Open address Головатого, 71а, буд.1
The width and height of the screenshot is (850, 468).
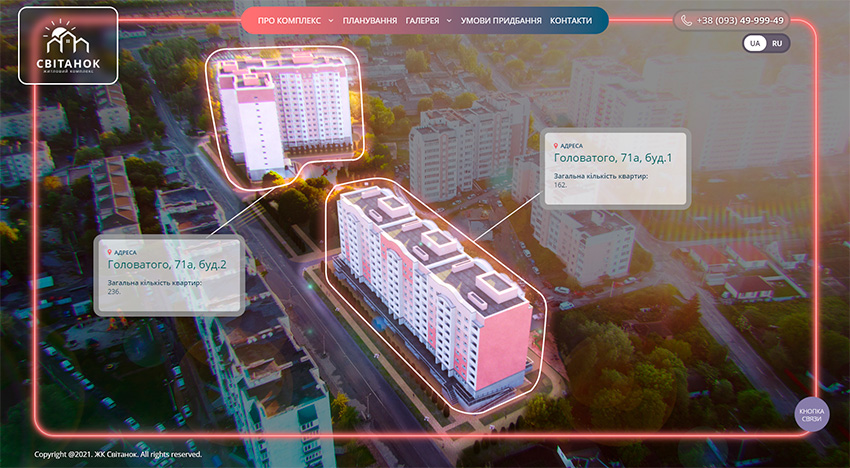point(613,158)
